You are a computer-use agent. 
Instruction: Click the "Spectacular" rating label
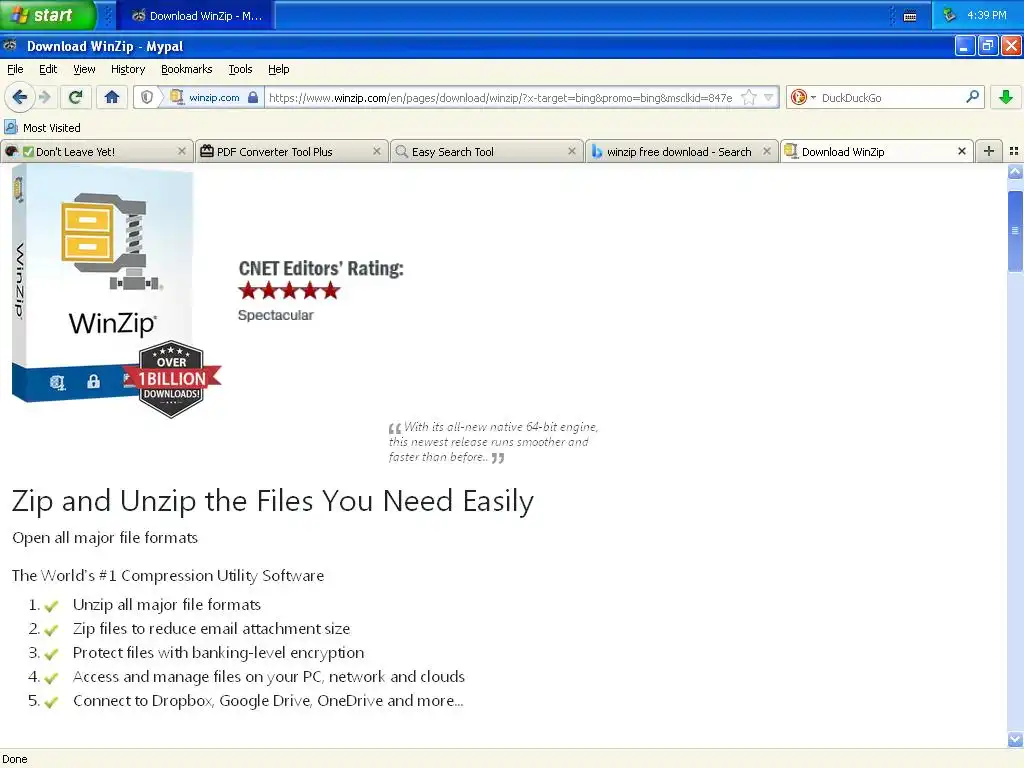coord(276,315)
